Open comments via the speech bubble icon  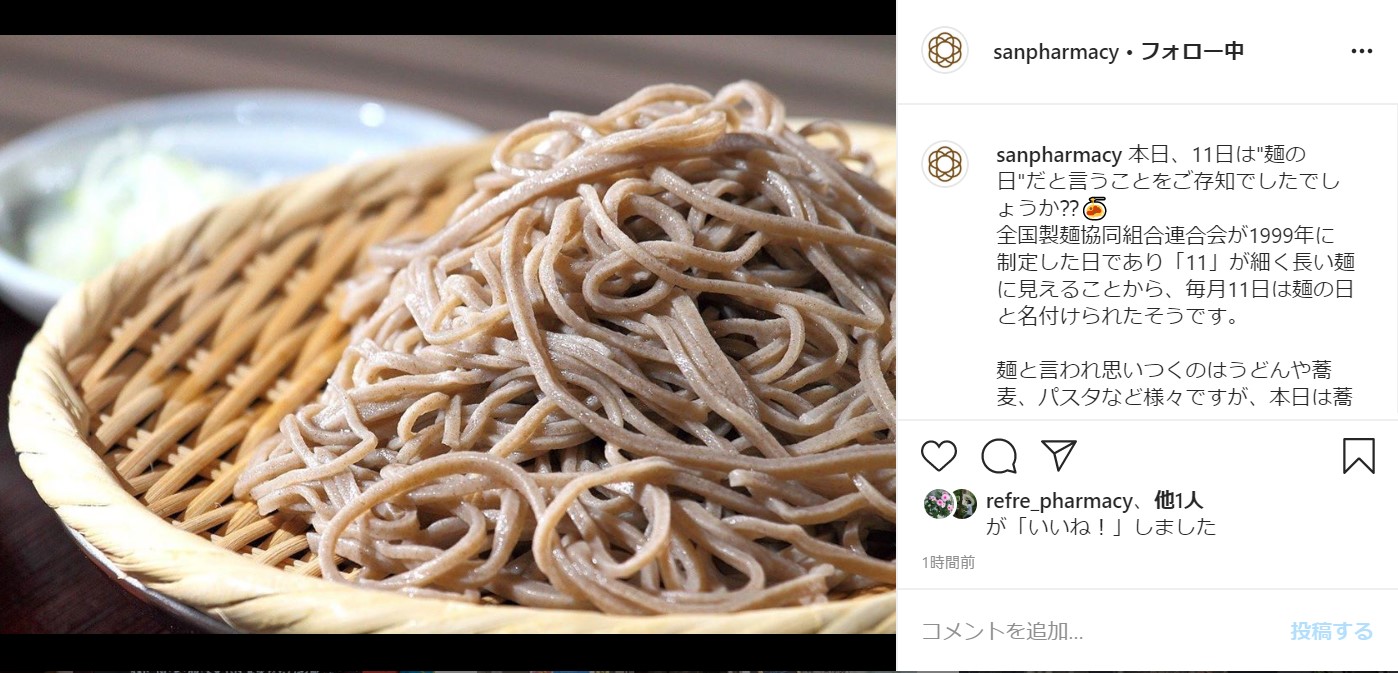pos(999,456)
